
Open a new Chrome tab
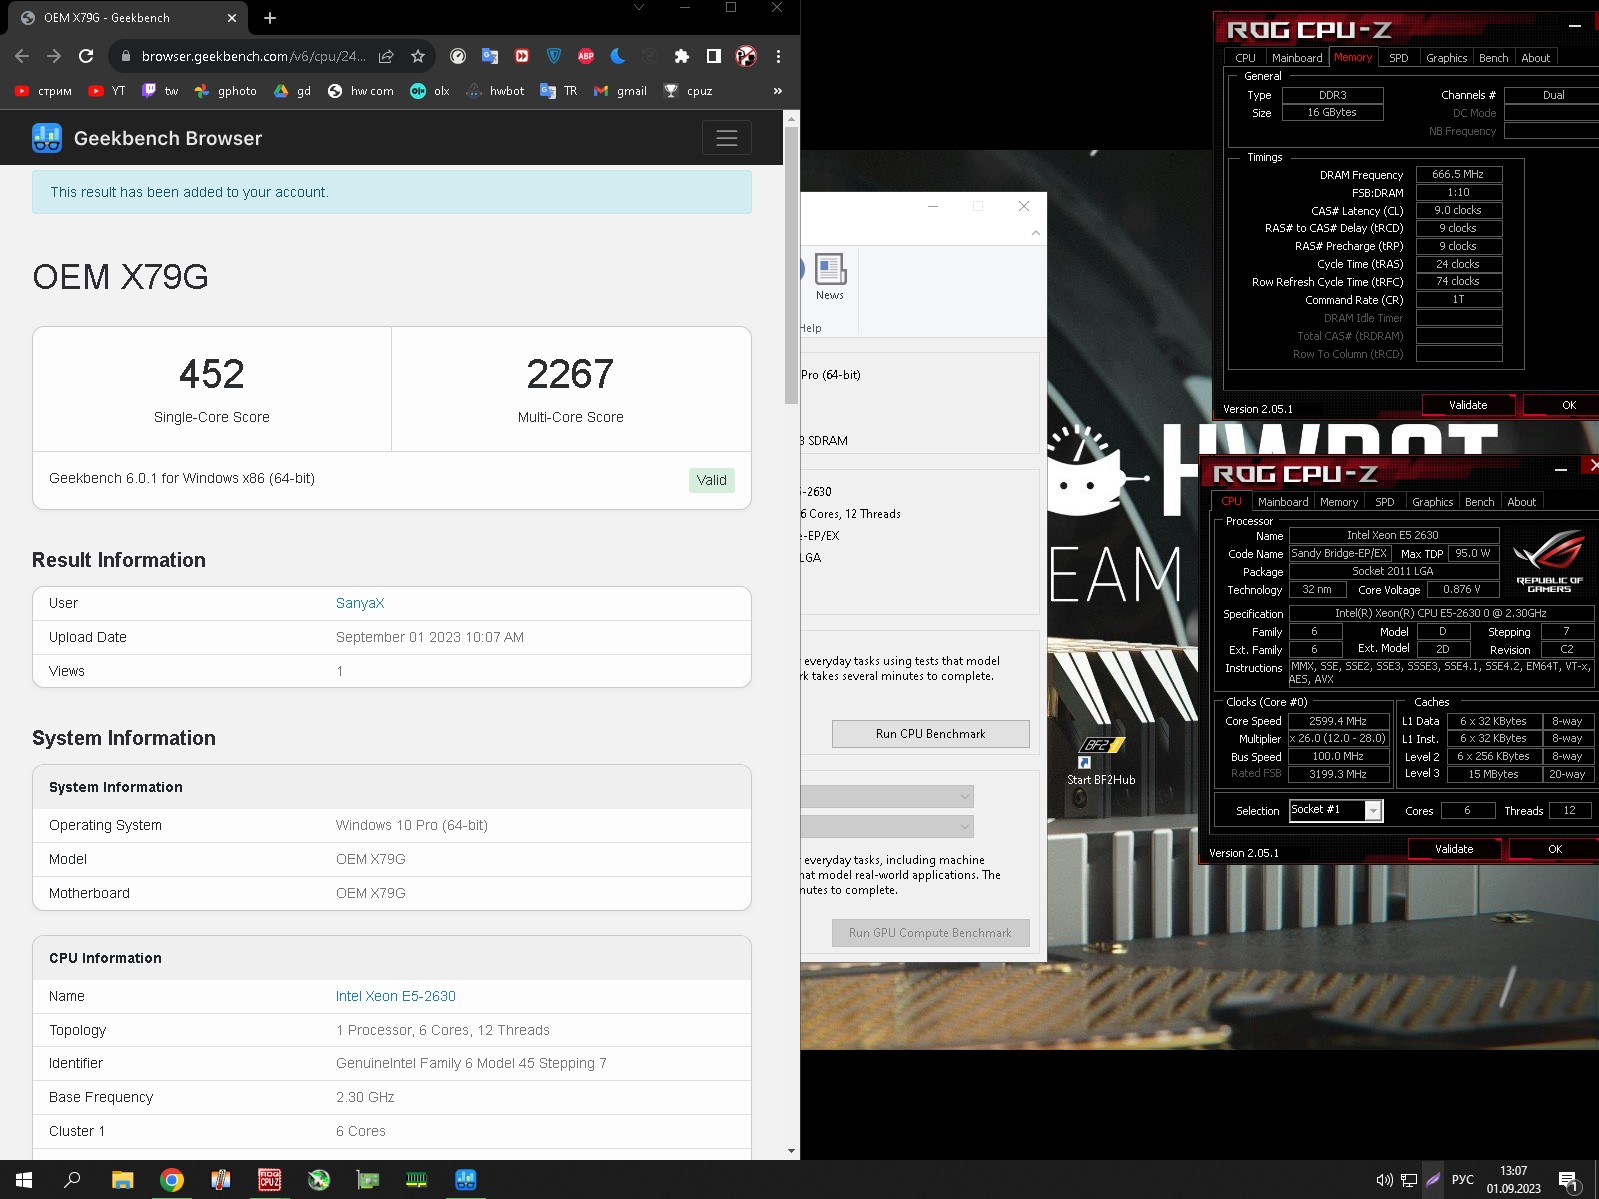(270, 17)
